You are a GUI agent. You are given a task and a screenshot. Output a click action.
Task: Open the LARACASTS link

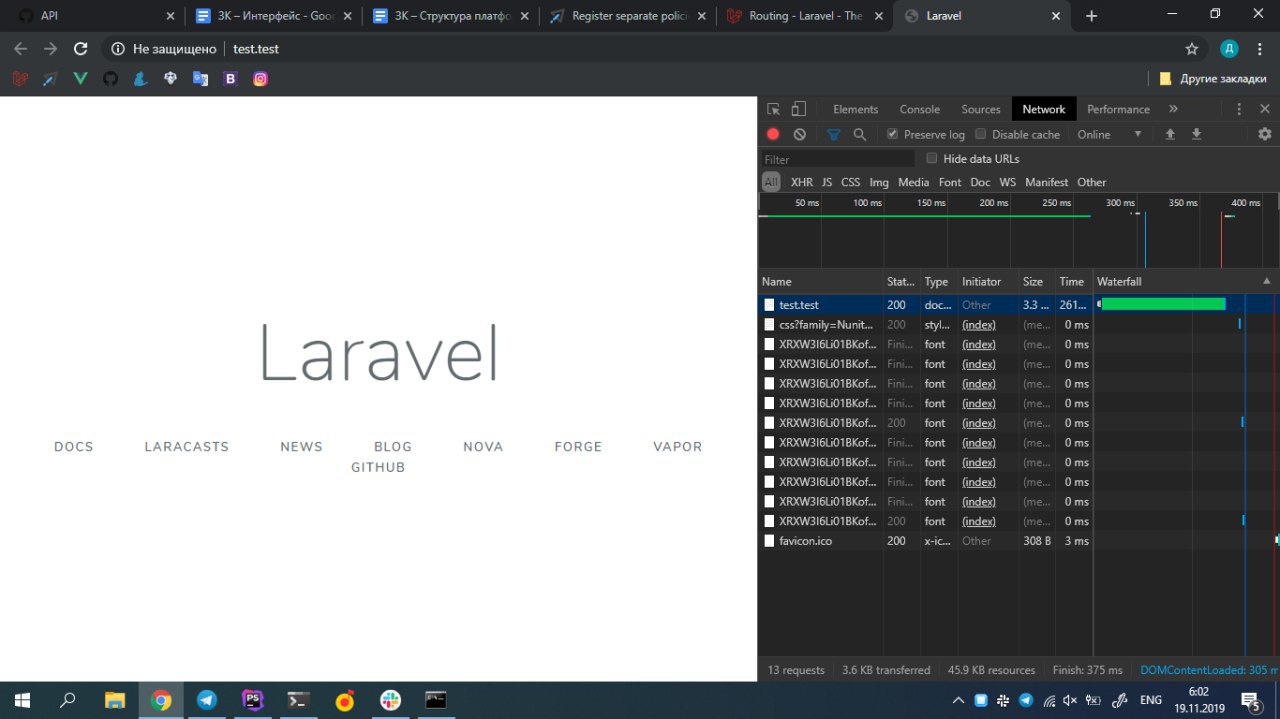(x=187, y=447)
